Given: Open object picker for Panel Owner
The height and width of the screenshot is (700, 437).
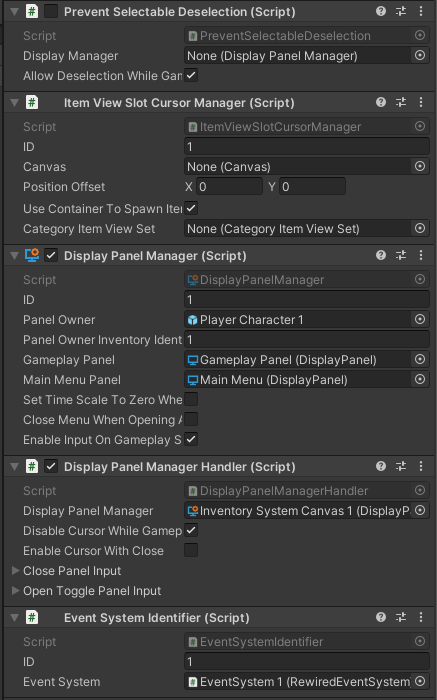Looking at the screenshot, I should 420,320.
